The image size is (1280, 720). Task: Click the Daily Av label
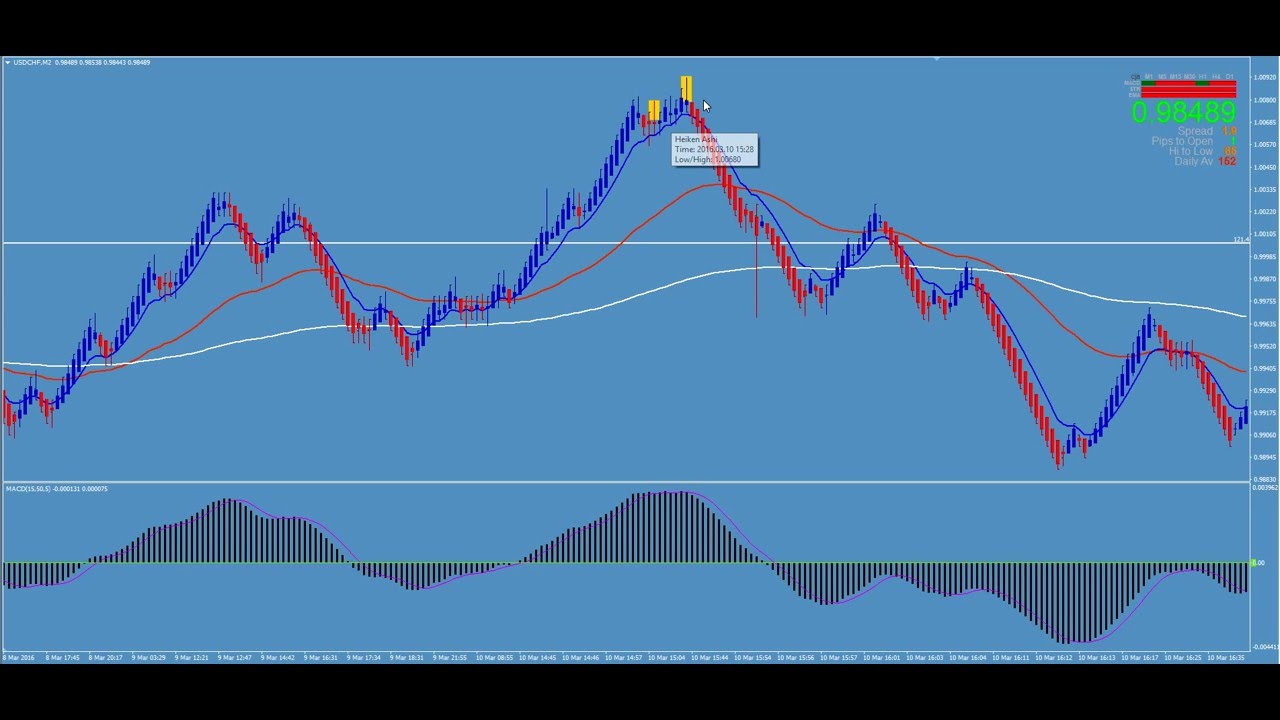coord(1194,161)
